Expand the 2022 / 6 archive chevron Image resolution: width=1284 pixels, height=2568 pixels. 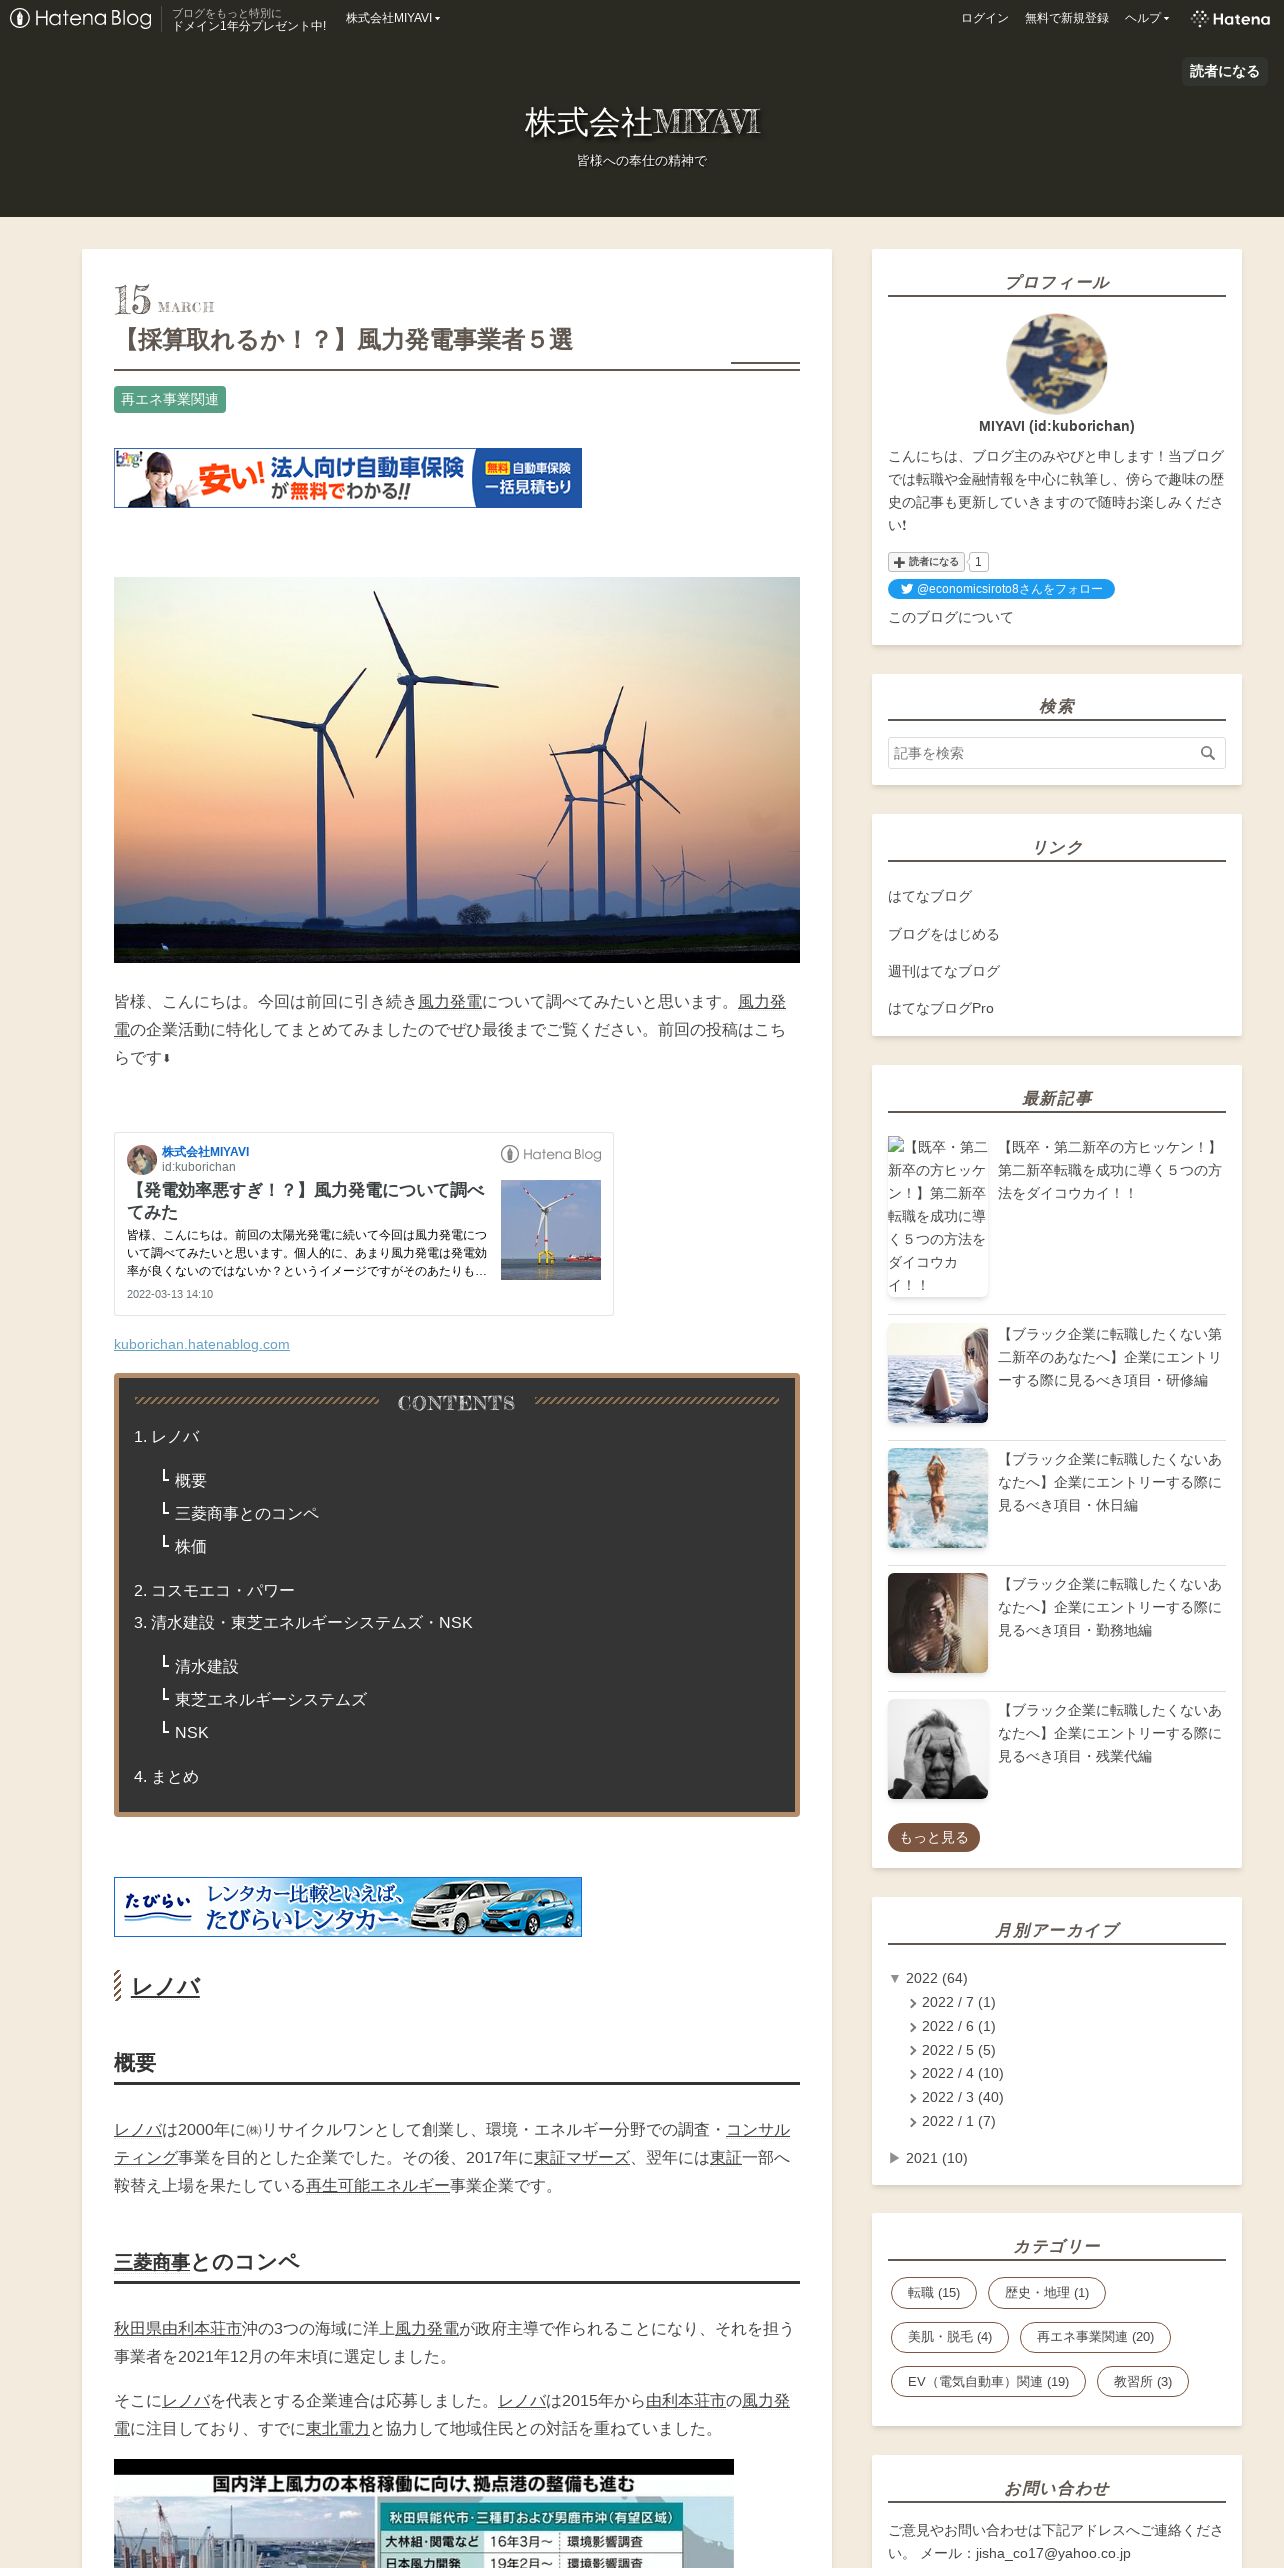913,2027
